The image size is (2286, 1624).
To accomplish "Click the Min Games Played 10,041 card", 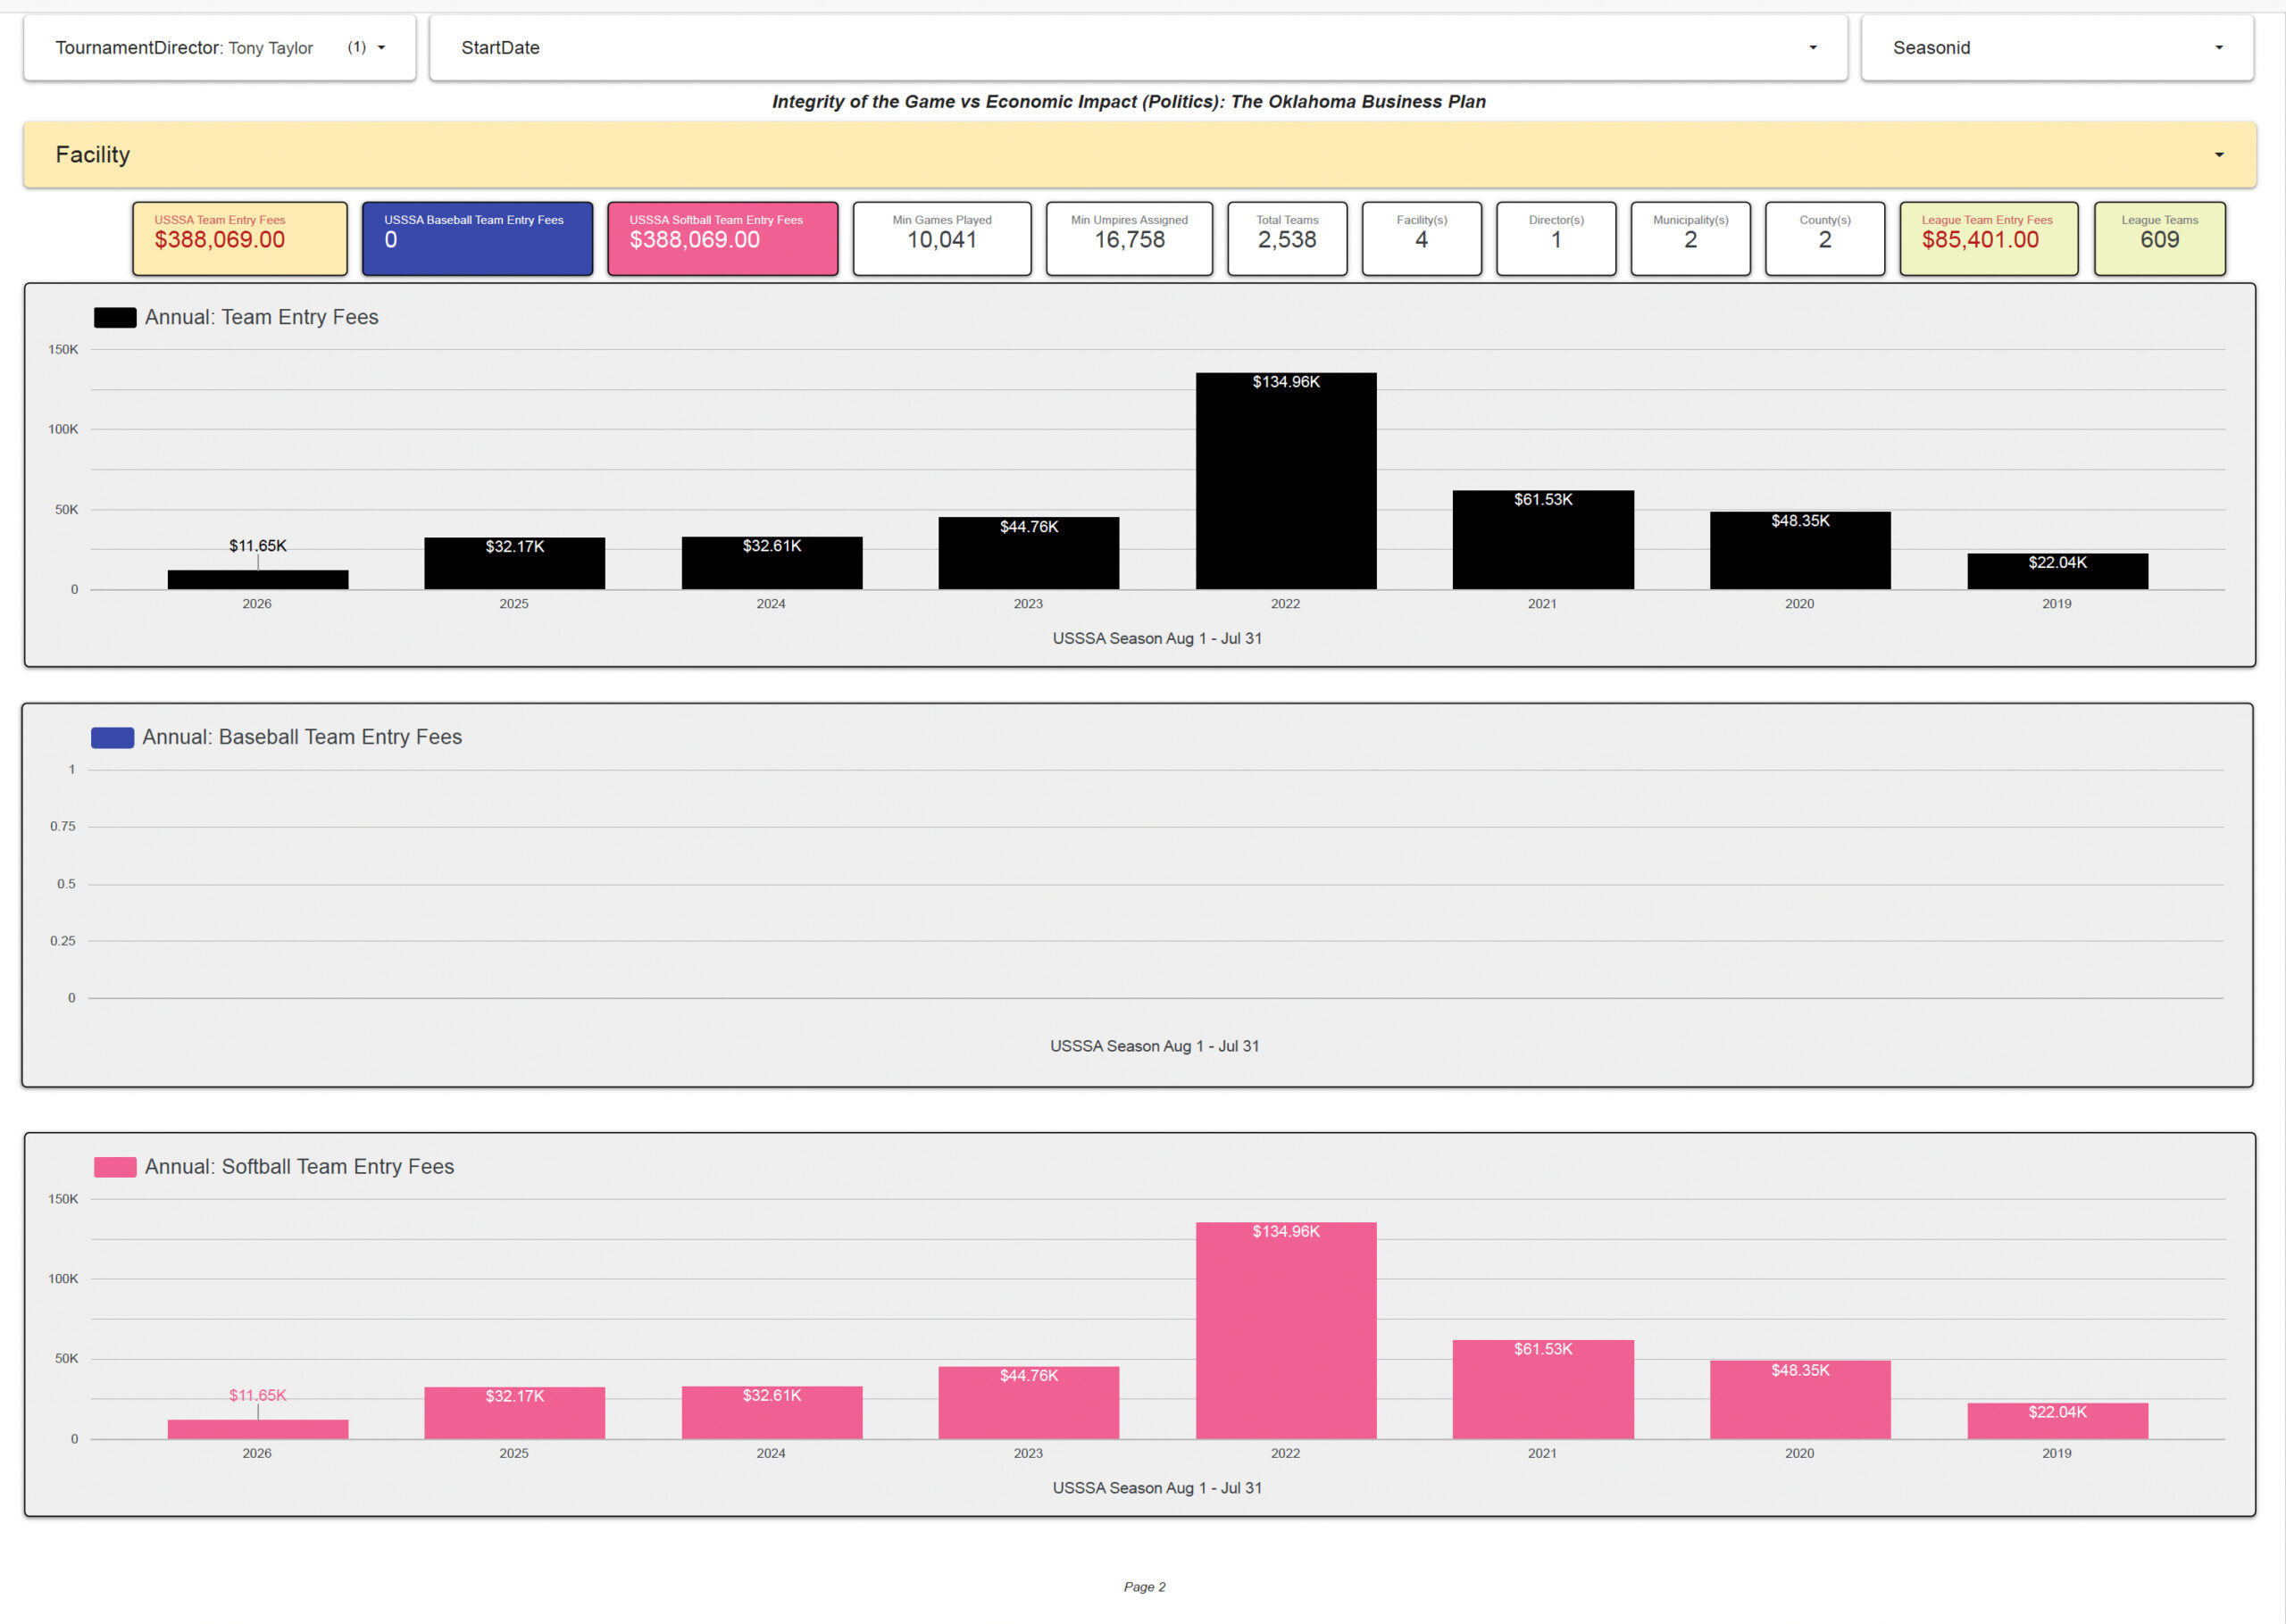I will pos(942,239).
